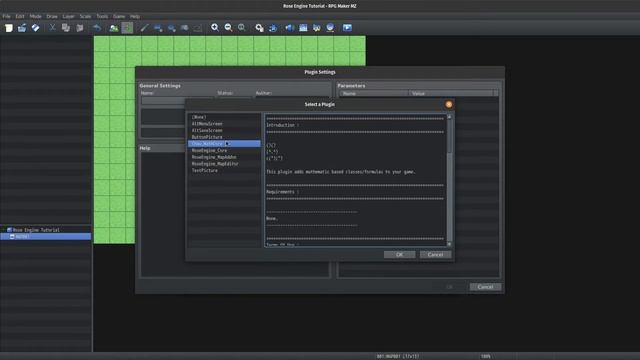
Task: Open the Scale menu
Action: [85, 16]
